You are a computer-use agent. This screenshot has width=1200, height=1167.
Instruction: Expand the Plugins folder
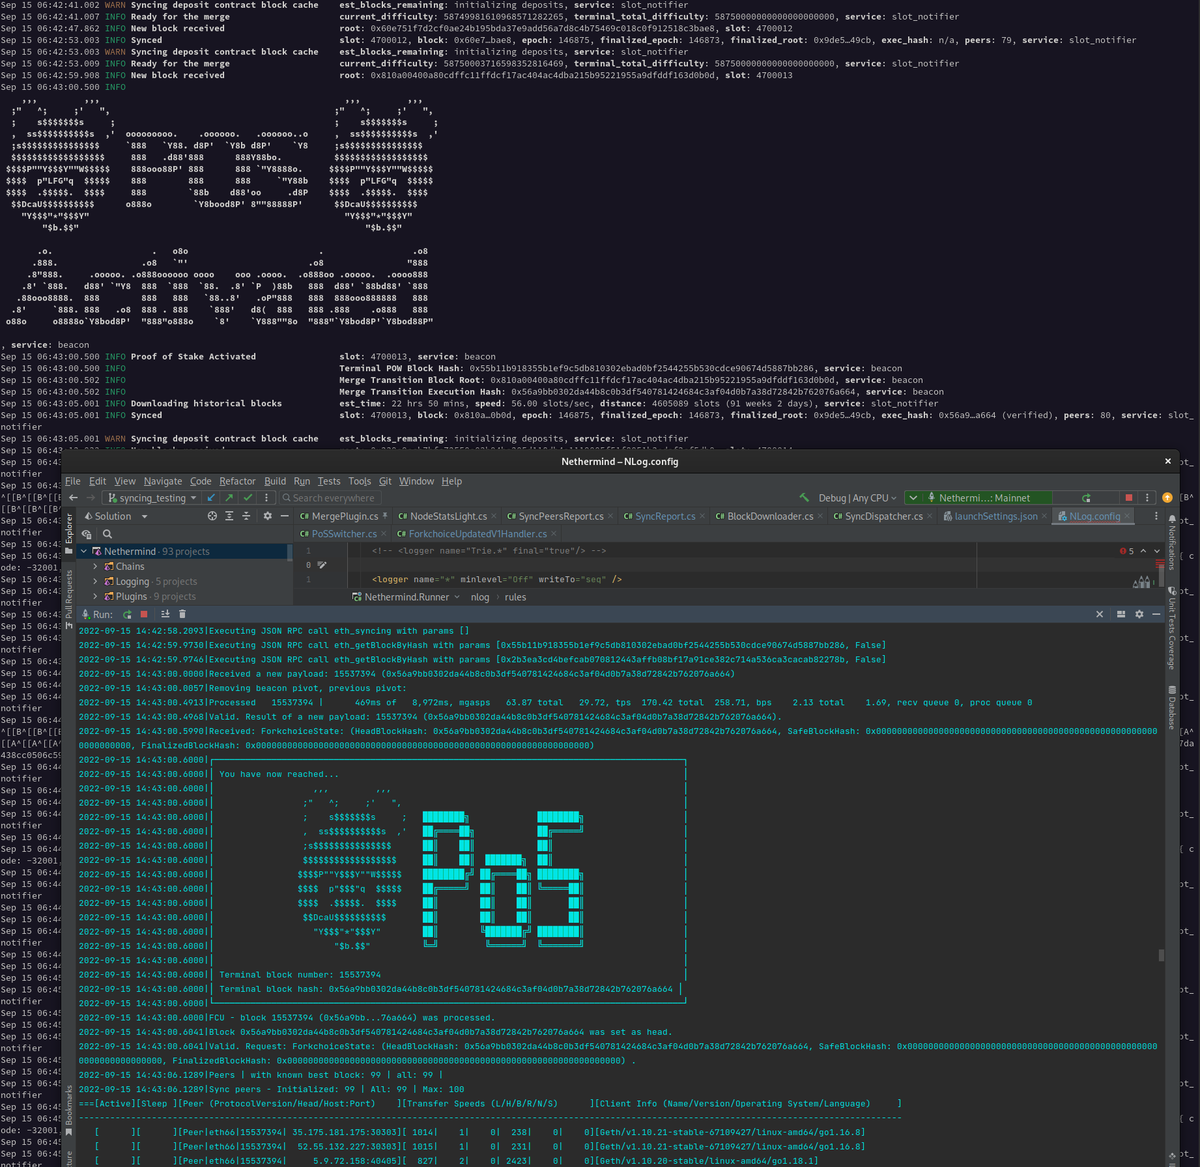click(96, 597)
